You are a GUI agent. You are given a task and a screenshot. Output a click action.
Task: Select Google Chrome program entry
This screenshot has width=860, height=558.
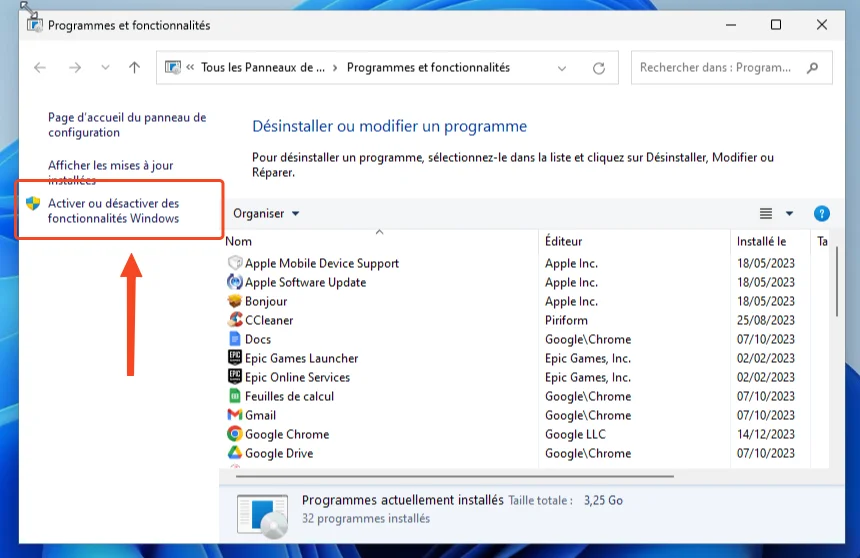287,435
